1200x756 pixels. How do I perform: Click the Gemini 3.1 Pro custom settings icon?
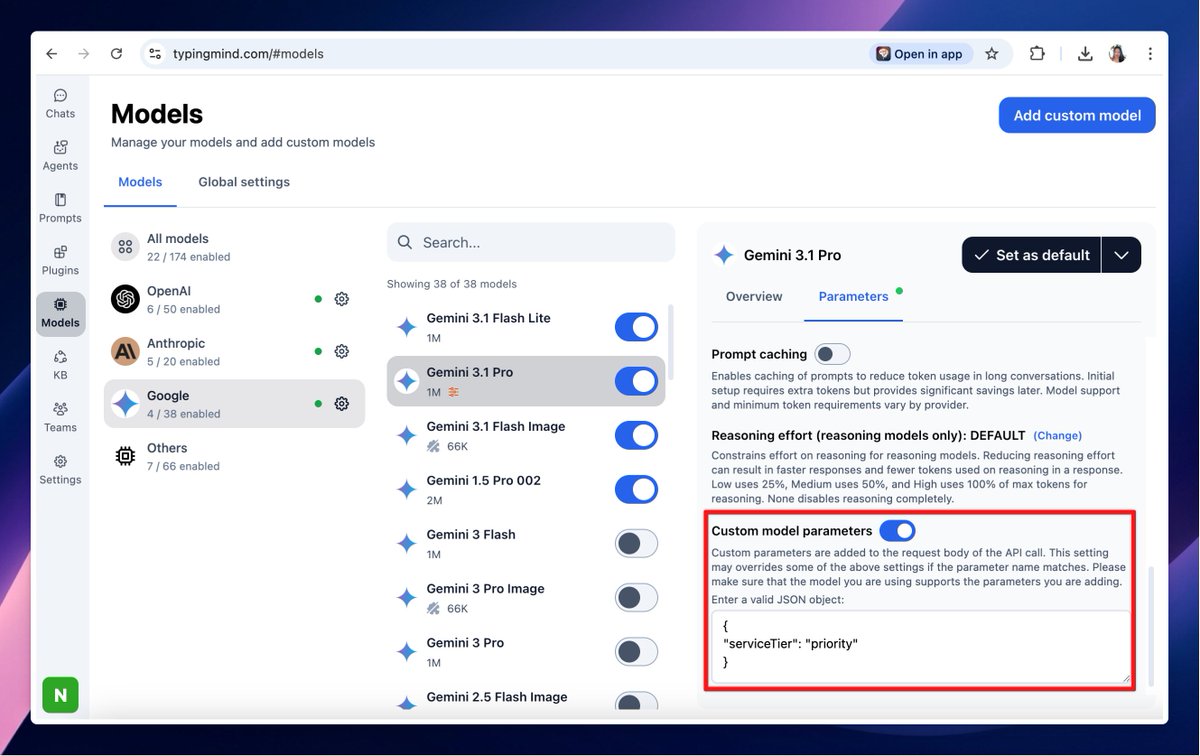(x=453, y=392)
